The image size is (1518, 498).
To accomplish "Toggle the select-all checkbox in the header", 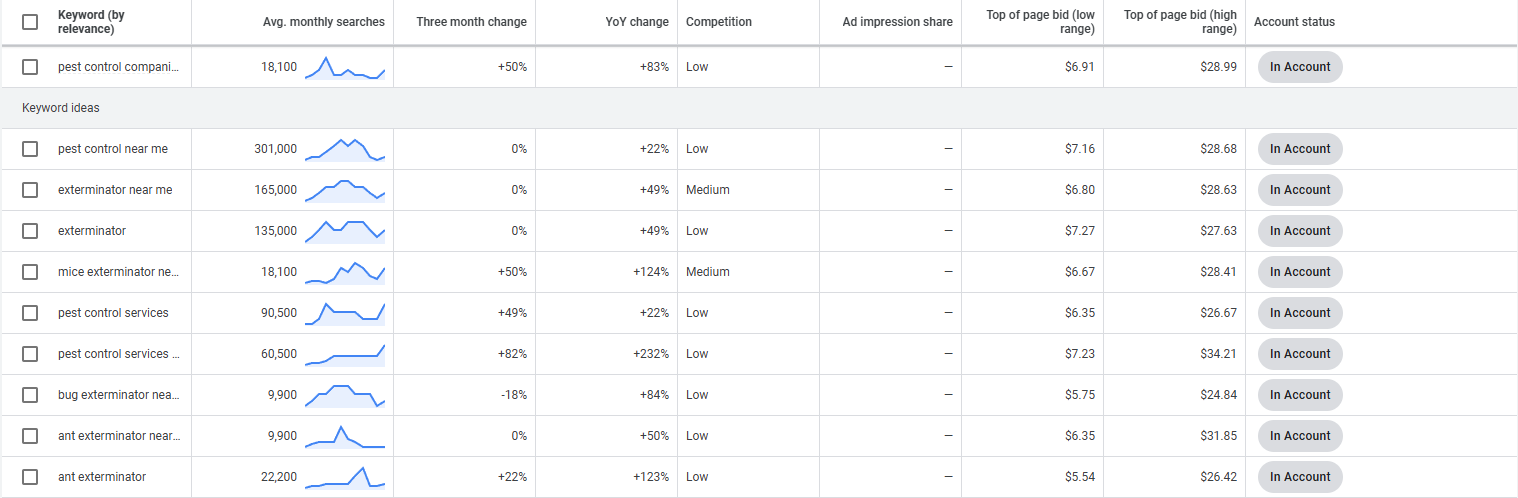I will (x=30, y=22).
